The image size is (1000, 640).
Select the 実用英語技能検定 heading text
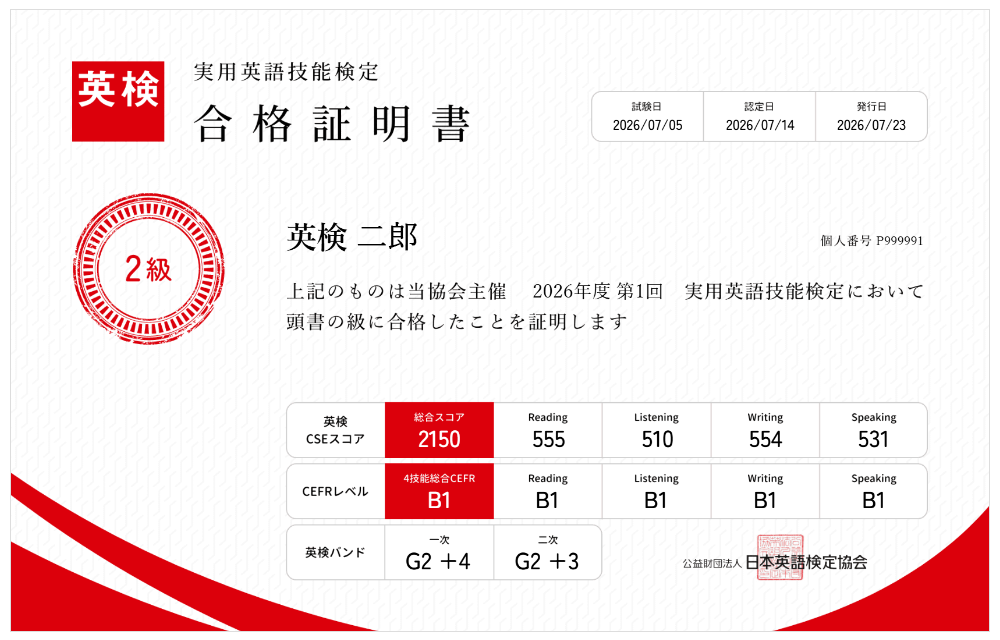286,72
